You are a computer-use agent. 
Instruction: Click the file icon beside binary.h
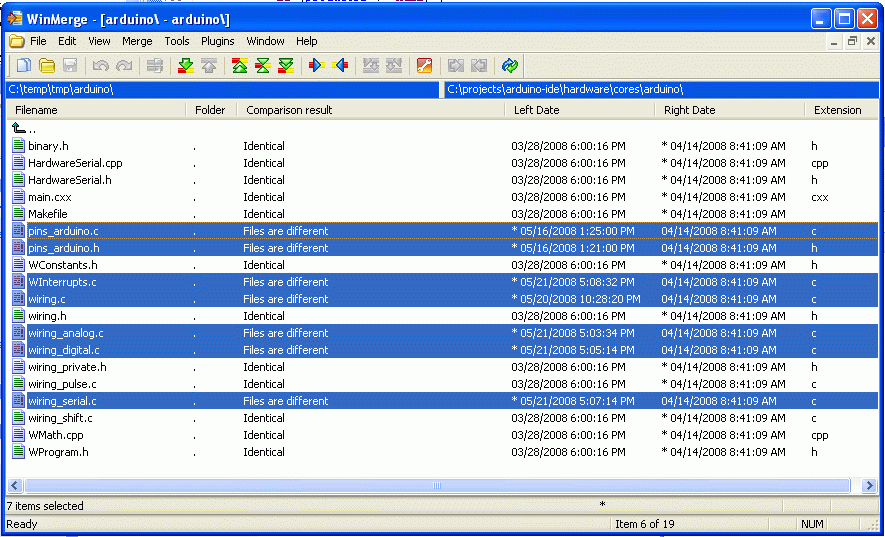(19, 146)
